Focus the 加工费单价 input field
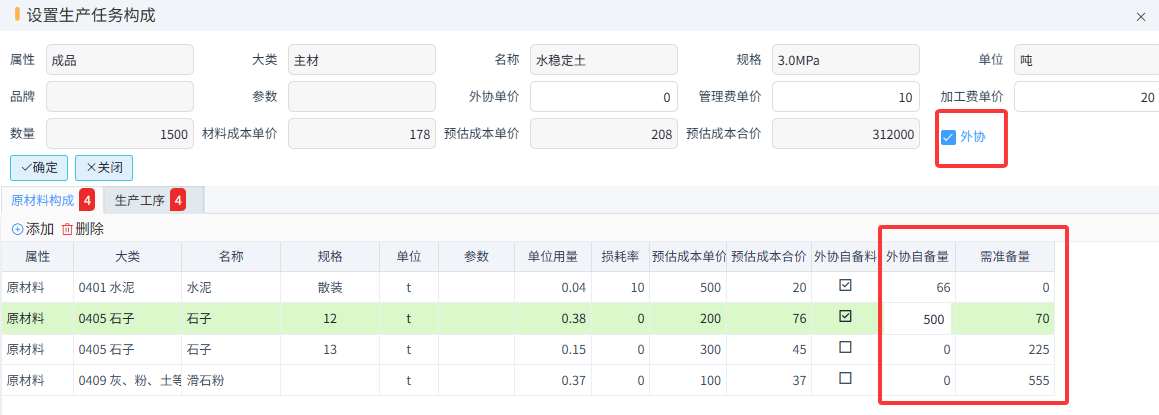Viewport: 1159px width, 415px height. click(1086, 97)
